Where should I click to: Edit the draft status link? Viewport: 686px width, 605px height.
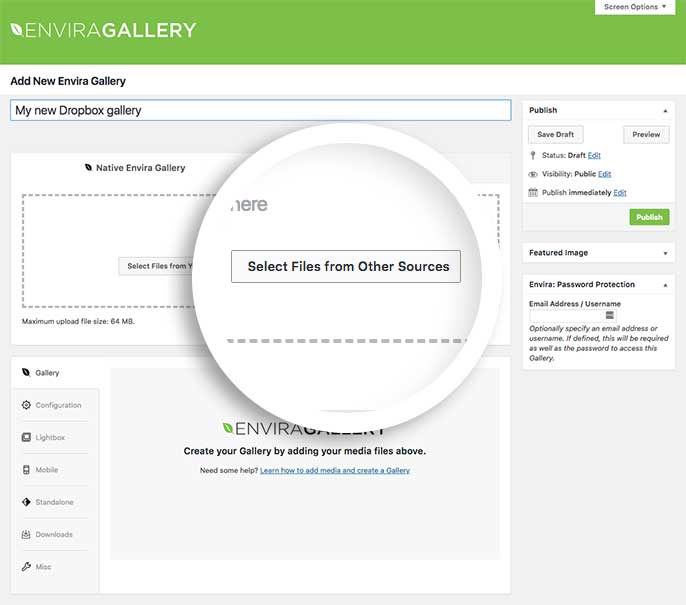(x=594, y=155)
